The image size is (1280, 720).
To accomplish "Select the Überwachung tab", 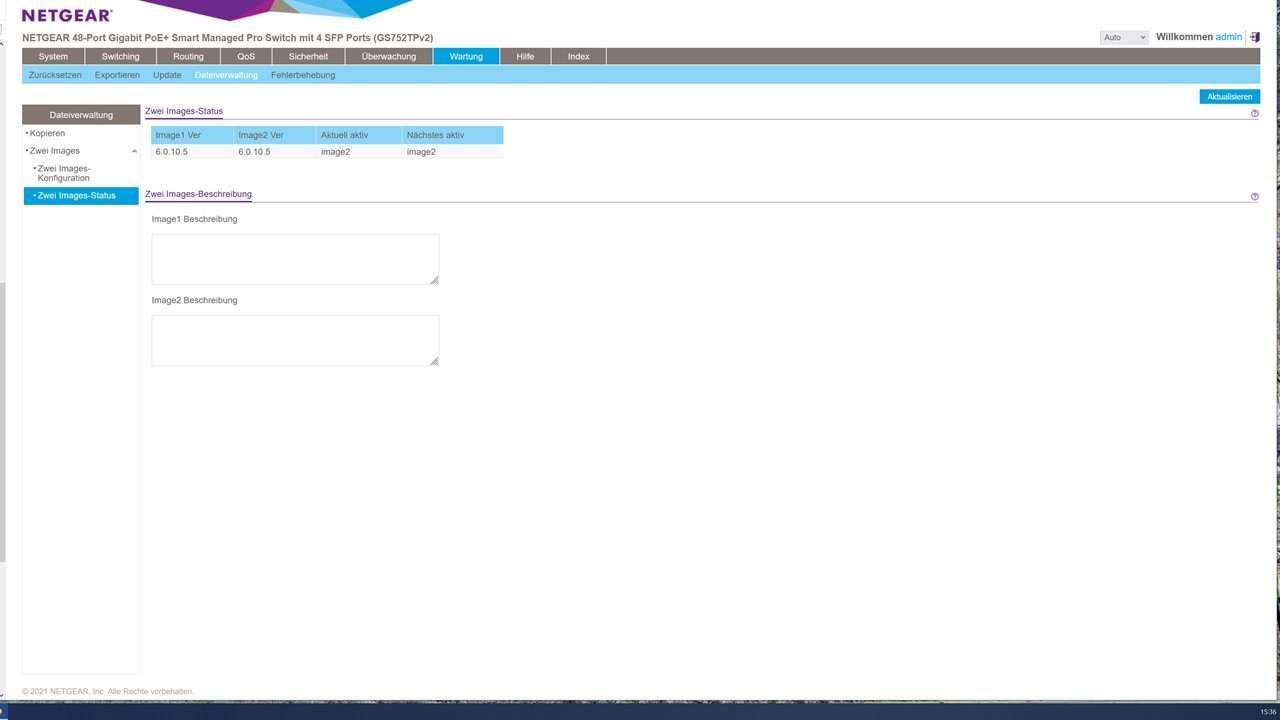I will [x=388, y=56].
